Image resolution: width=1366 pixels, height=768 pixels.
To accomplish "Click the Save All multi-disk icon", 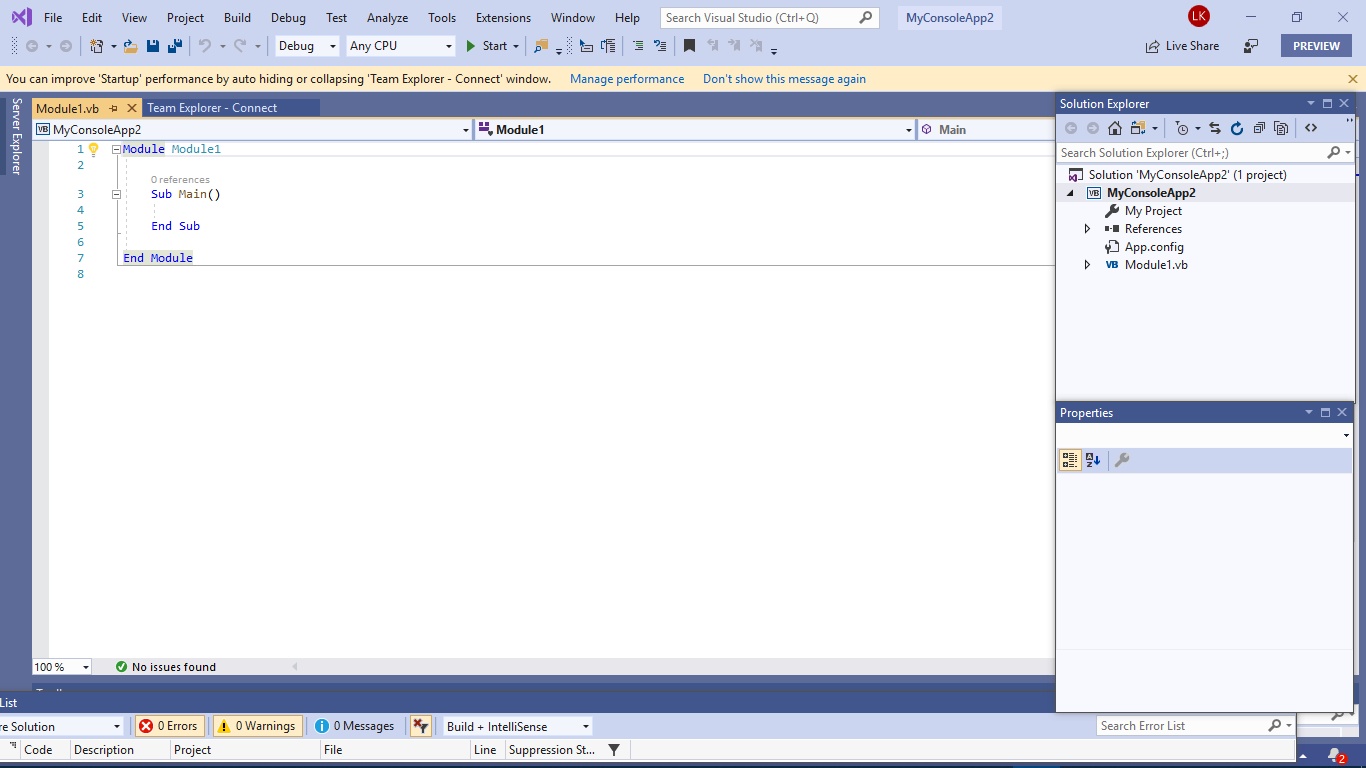I will point(175,46).
